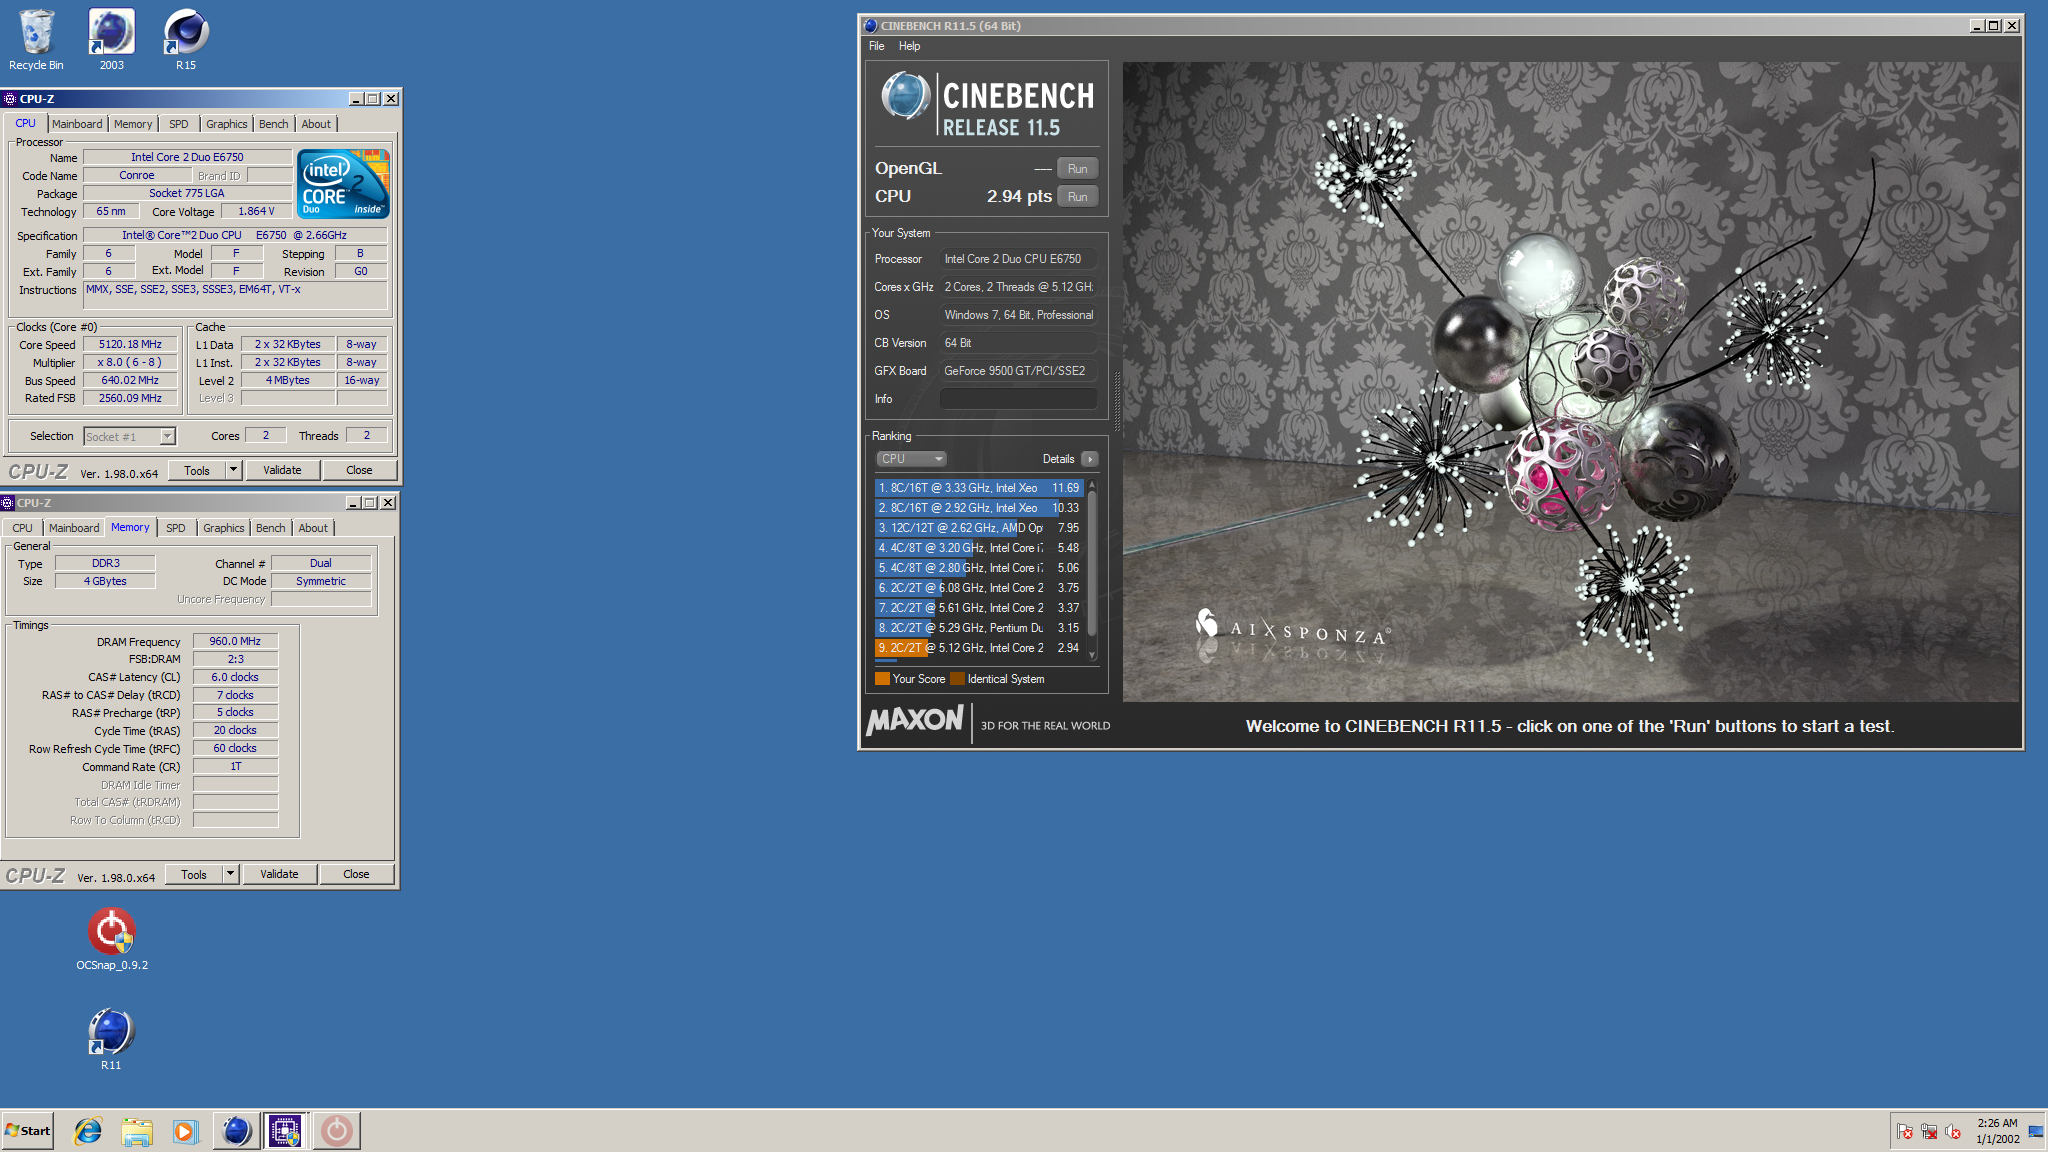The height and width of the screenshot is (1152, 2048).
Task: Open Bench tab in upper CPU-Z window
Action: coord(274,124)
